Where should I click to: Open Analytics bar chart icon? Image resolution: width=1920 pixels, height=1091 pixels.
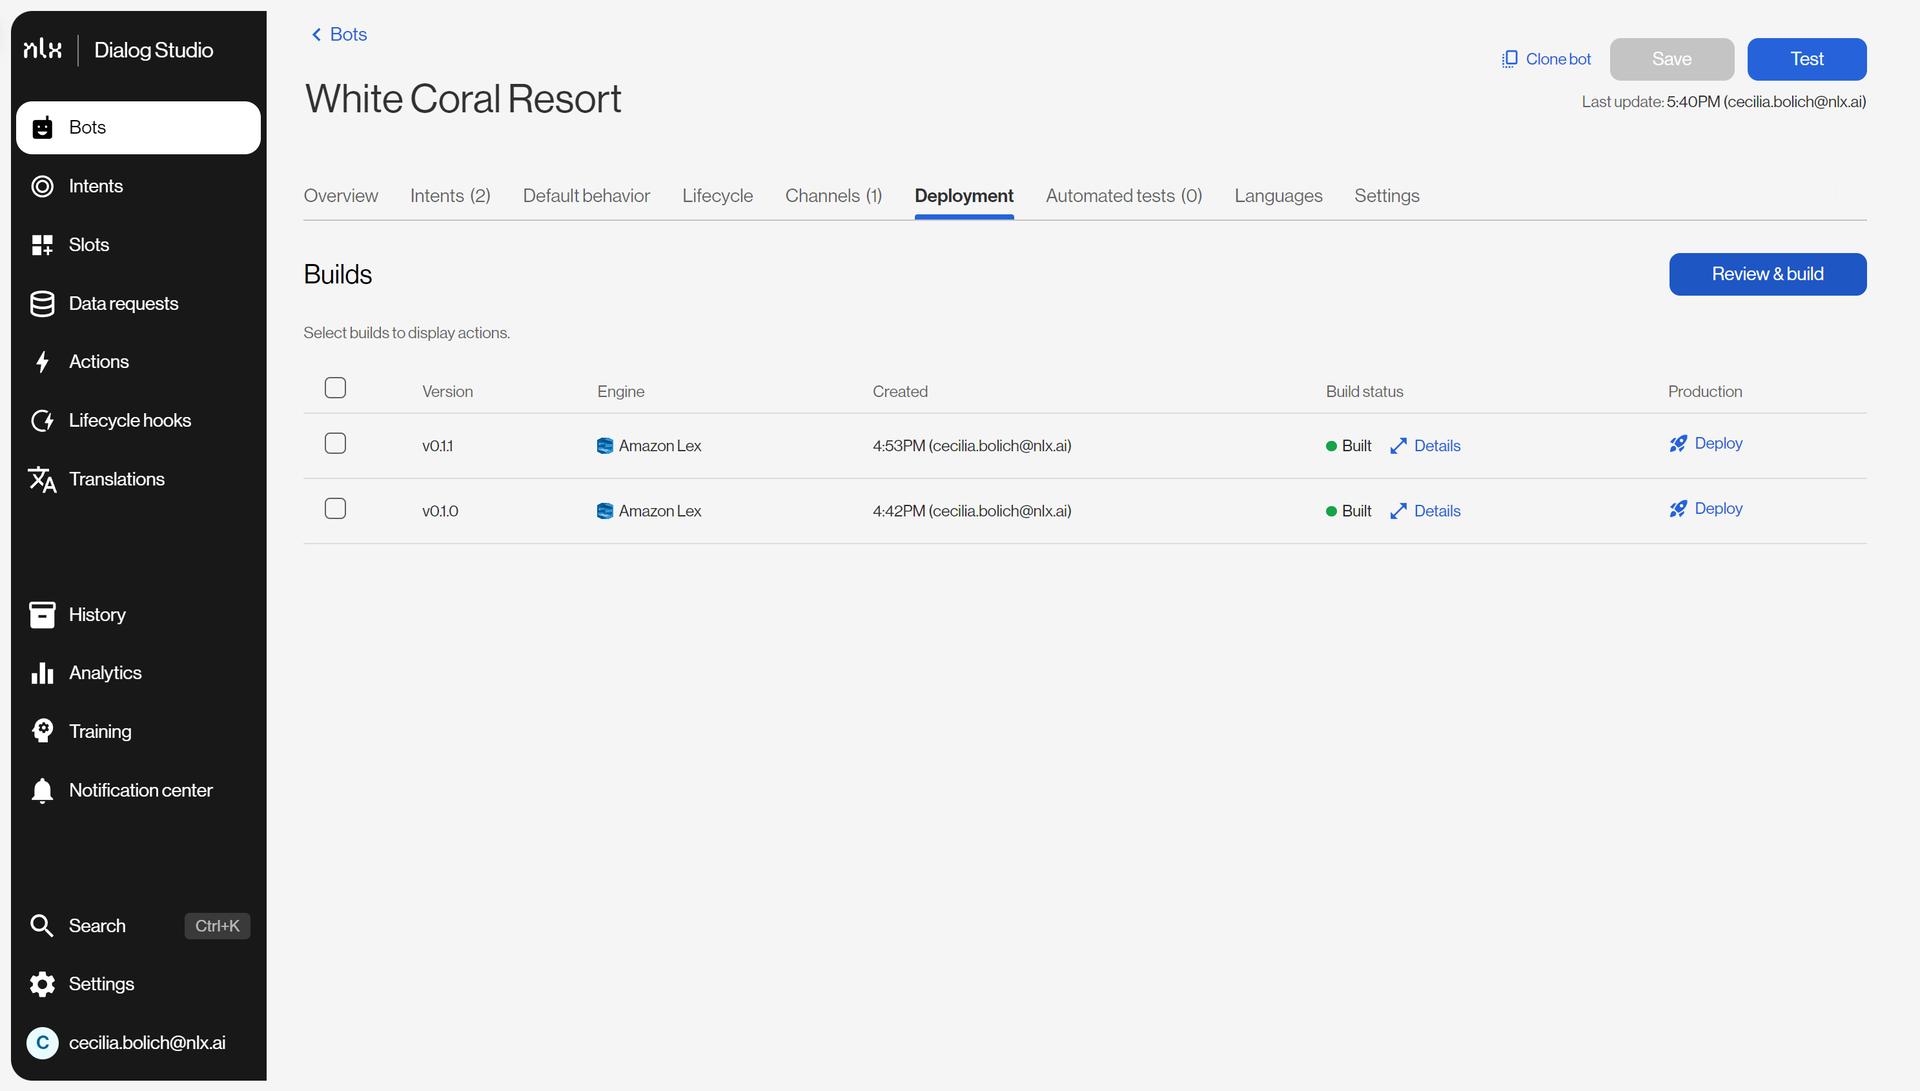(42, 673)
